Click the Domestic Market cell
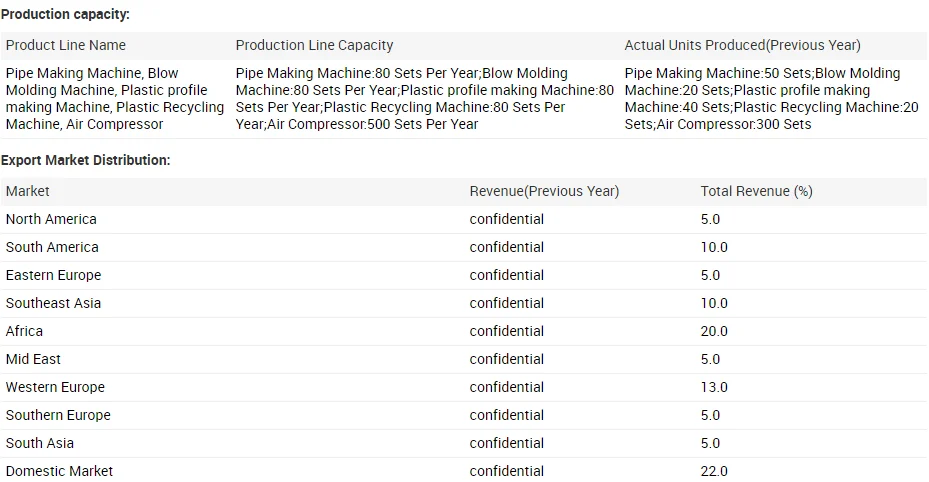929x482 pixels. 59,471
